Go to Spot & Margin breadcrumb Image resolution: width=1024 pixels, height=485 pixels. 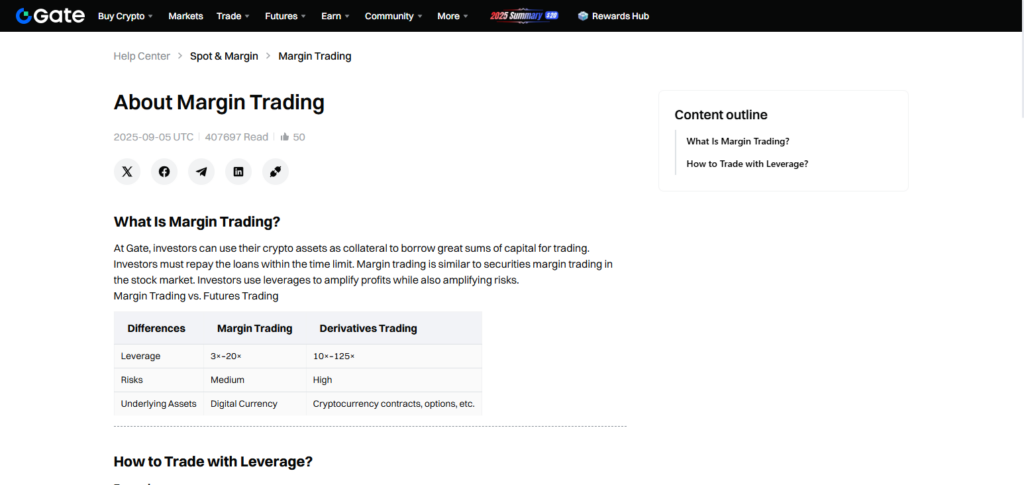[224, 56]
